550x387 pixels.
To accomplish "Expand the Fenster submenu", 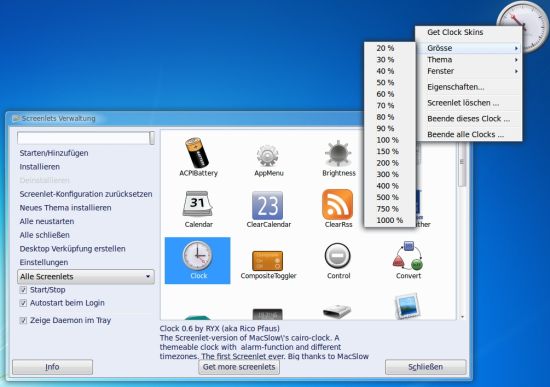I will [469, 71].
